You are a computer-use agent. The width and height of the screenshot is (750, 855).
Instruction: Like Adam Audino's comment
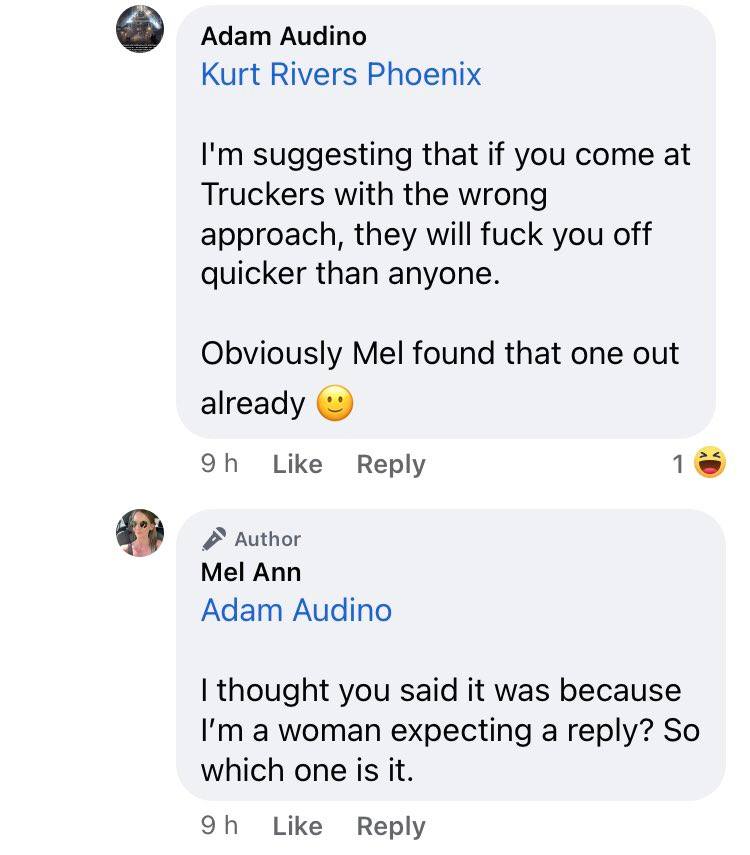[297, 464]
